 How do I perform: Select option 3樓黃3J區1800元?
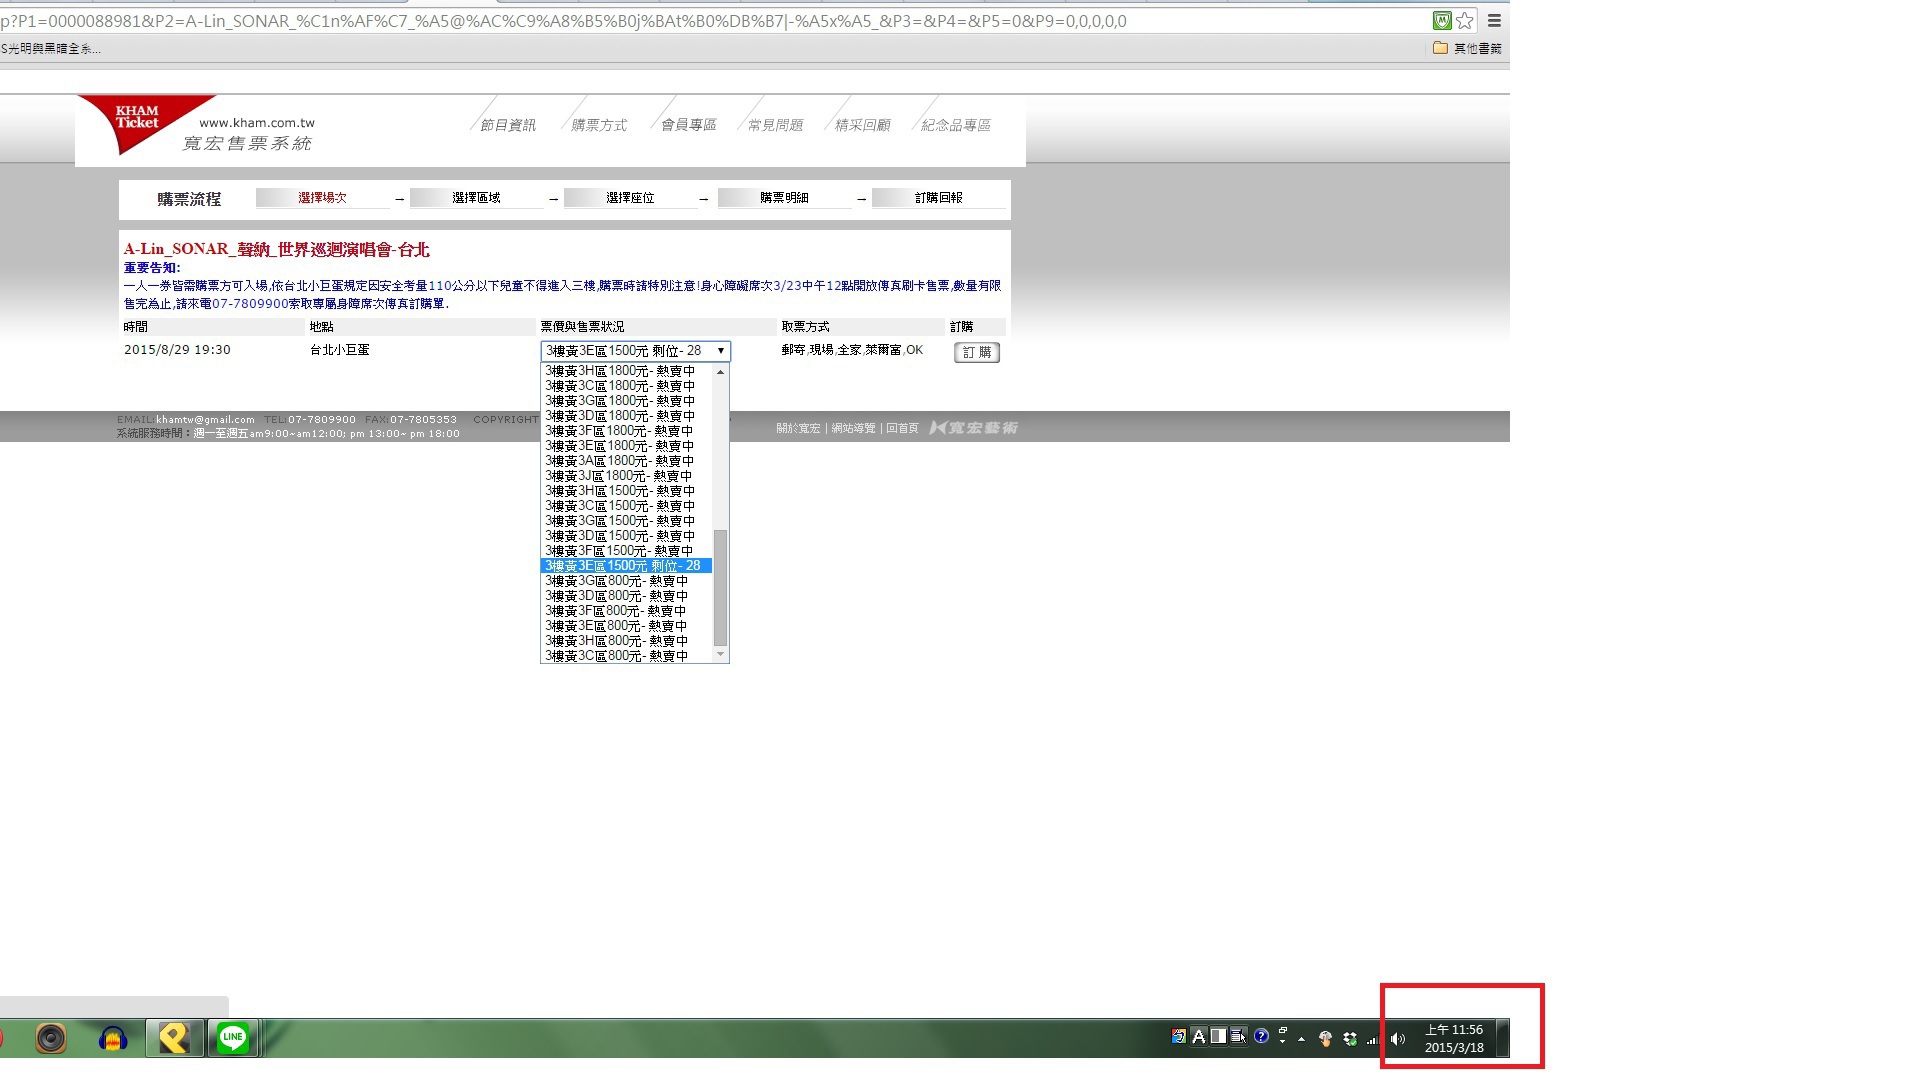tap(627, 476)
